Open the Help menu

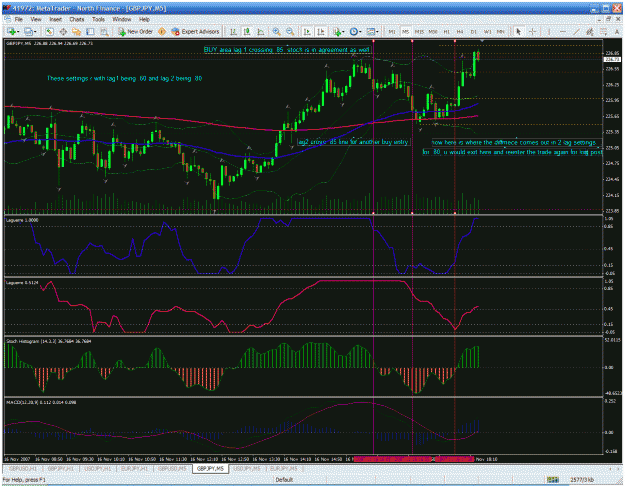[144, 19]
